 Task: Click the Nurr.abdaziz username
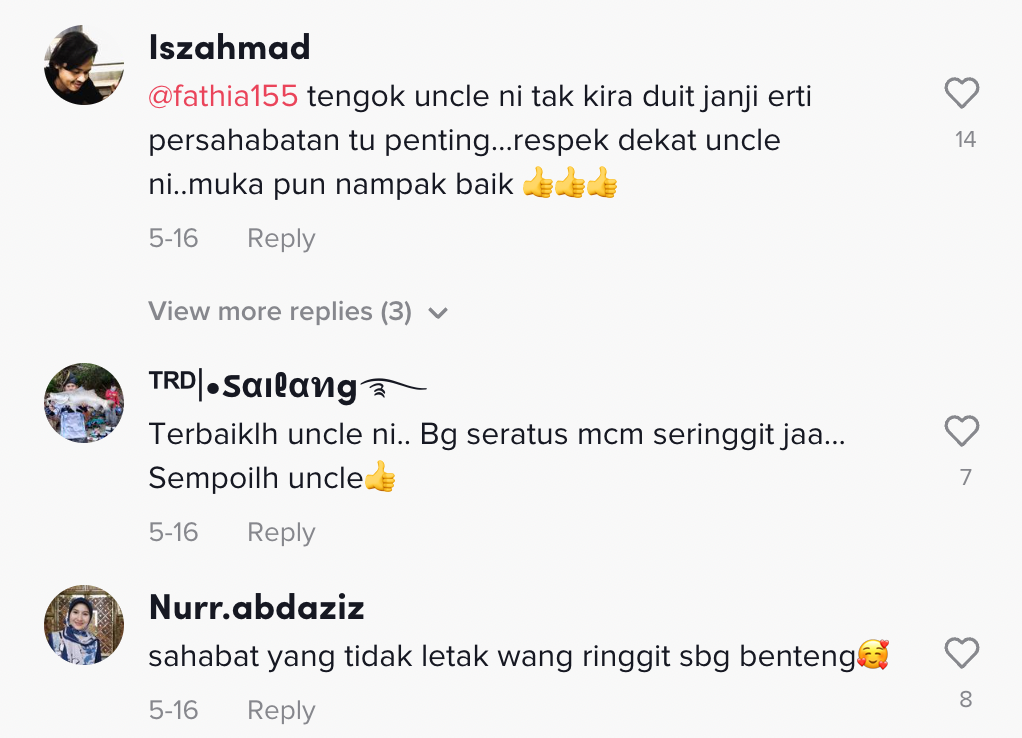click(x=256, y=607)
